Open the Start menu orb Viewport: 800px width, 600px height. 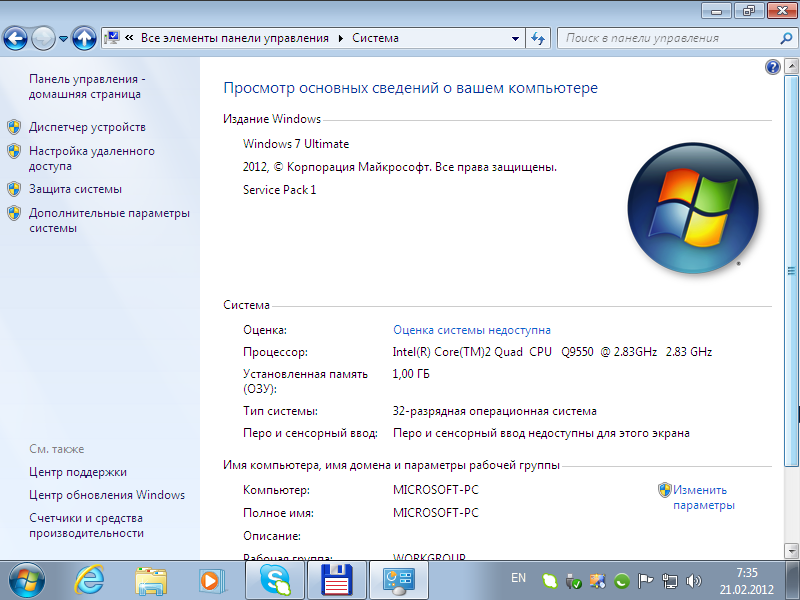click(27, 580)
